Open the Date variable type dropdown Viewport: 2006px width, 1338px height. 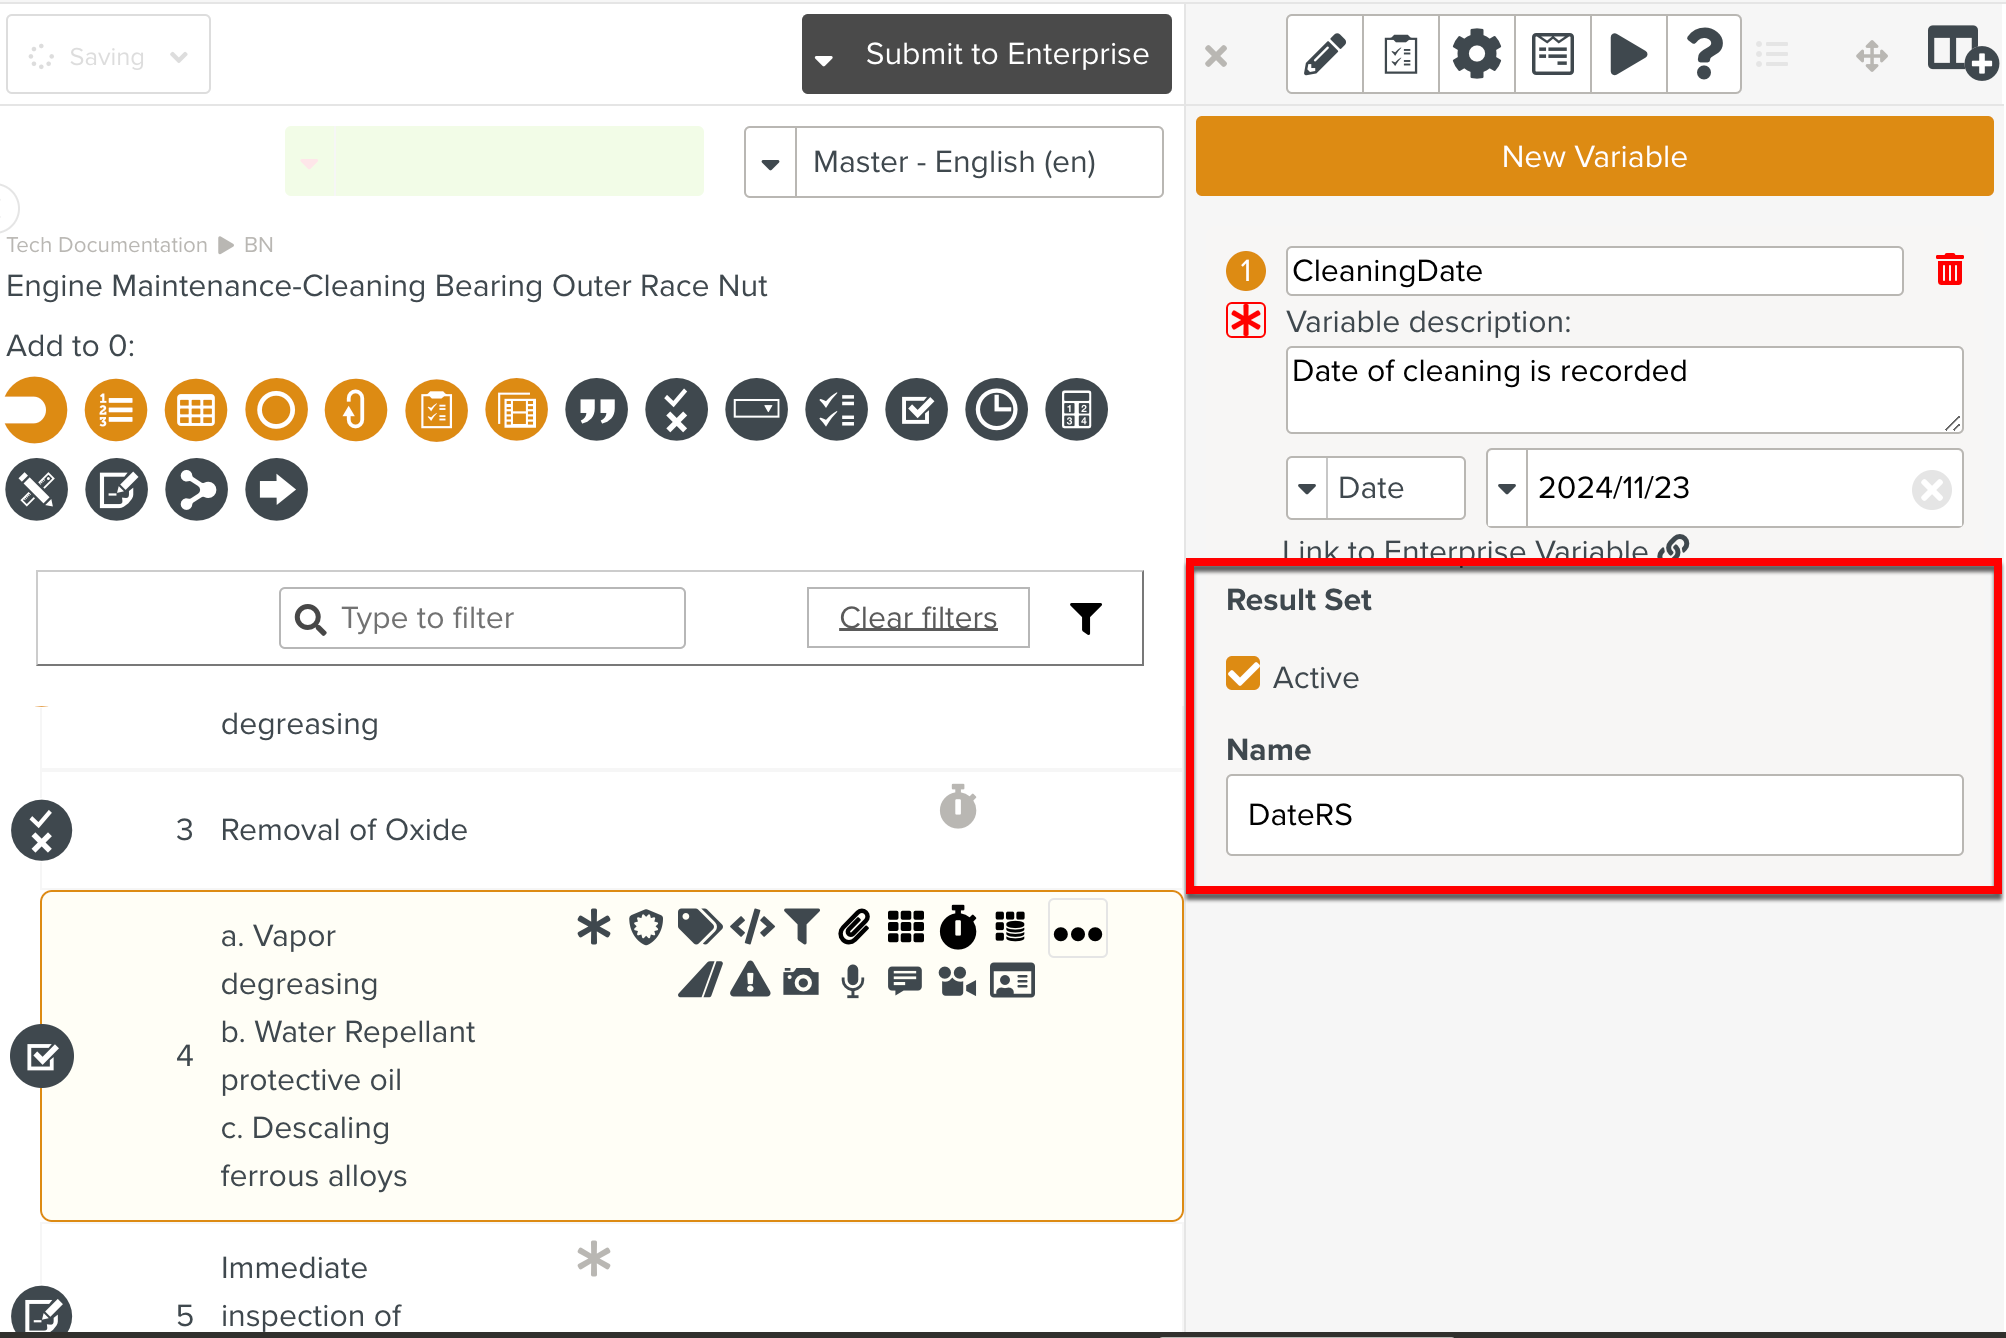pos(1306,488)
